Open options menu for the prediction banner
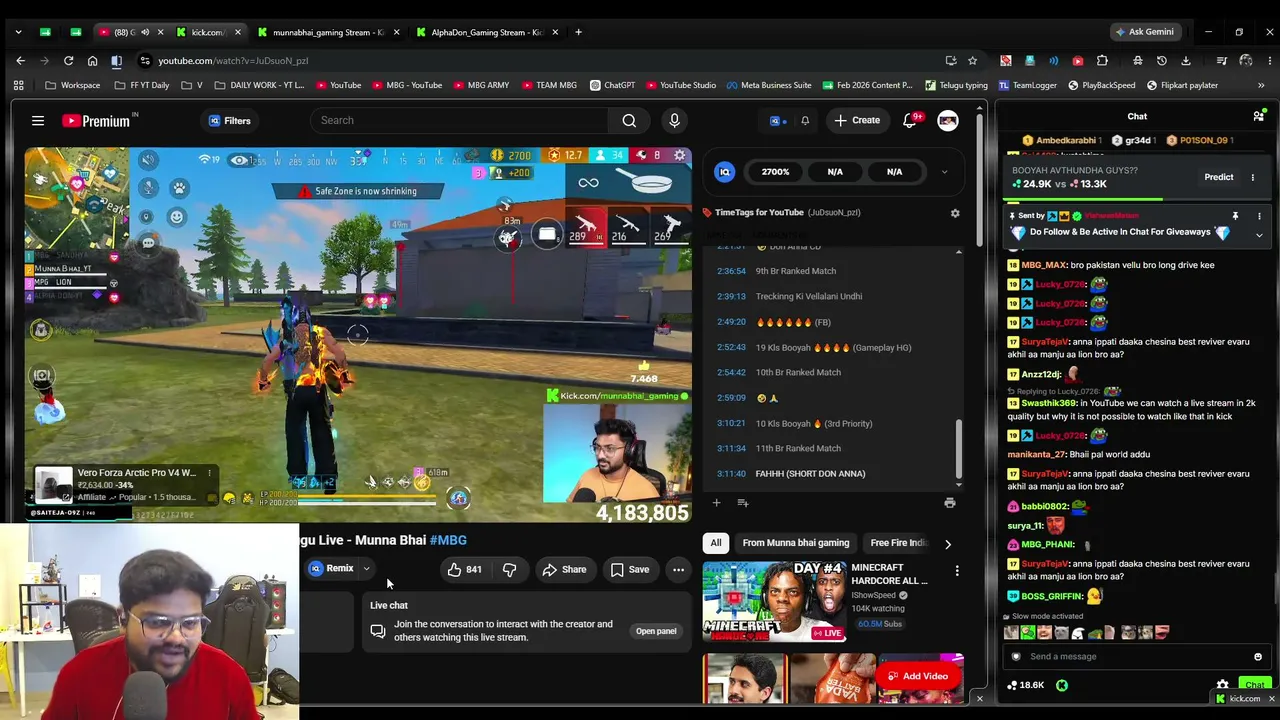1280x720 pixels. click(1252, 177)
